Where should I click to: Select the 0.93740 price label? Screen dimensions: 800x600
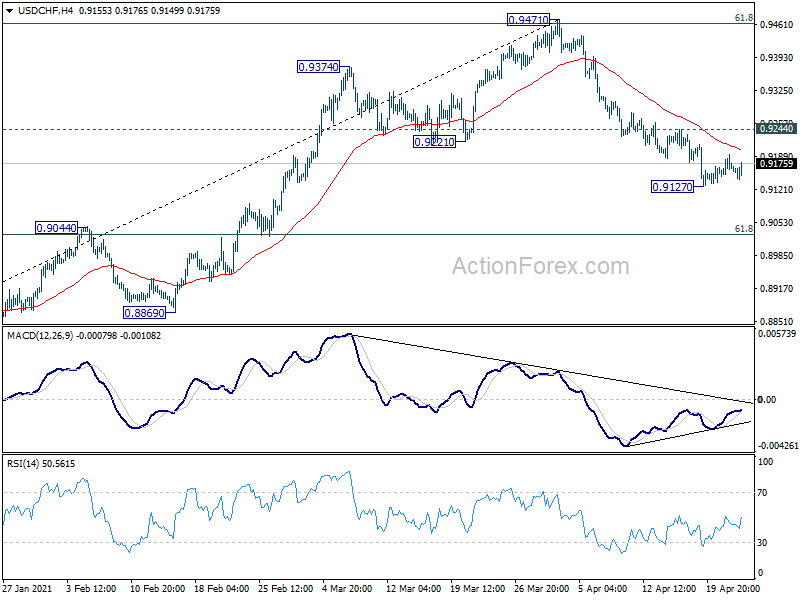tap(318, 67)
